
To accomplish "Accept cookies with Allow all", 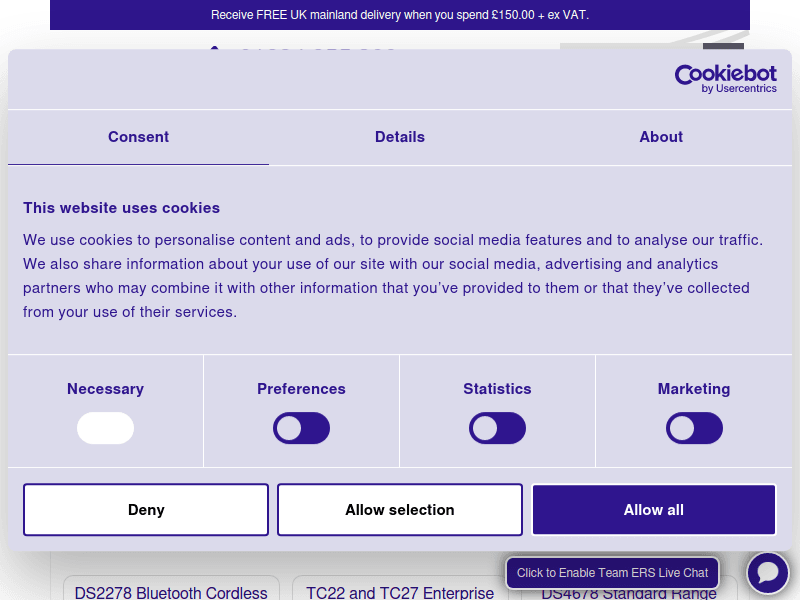I will (654, 510).
